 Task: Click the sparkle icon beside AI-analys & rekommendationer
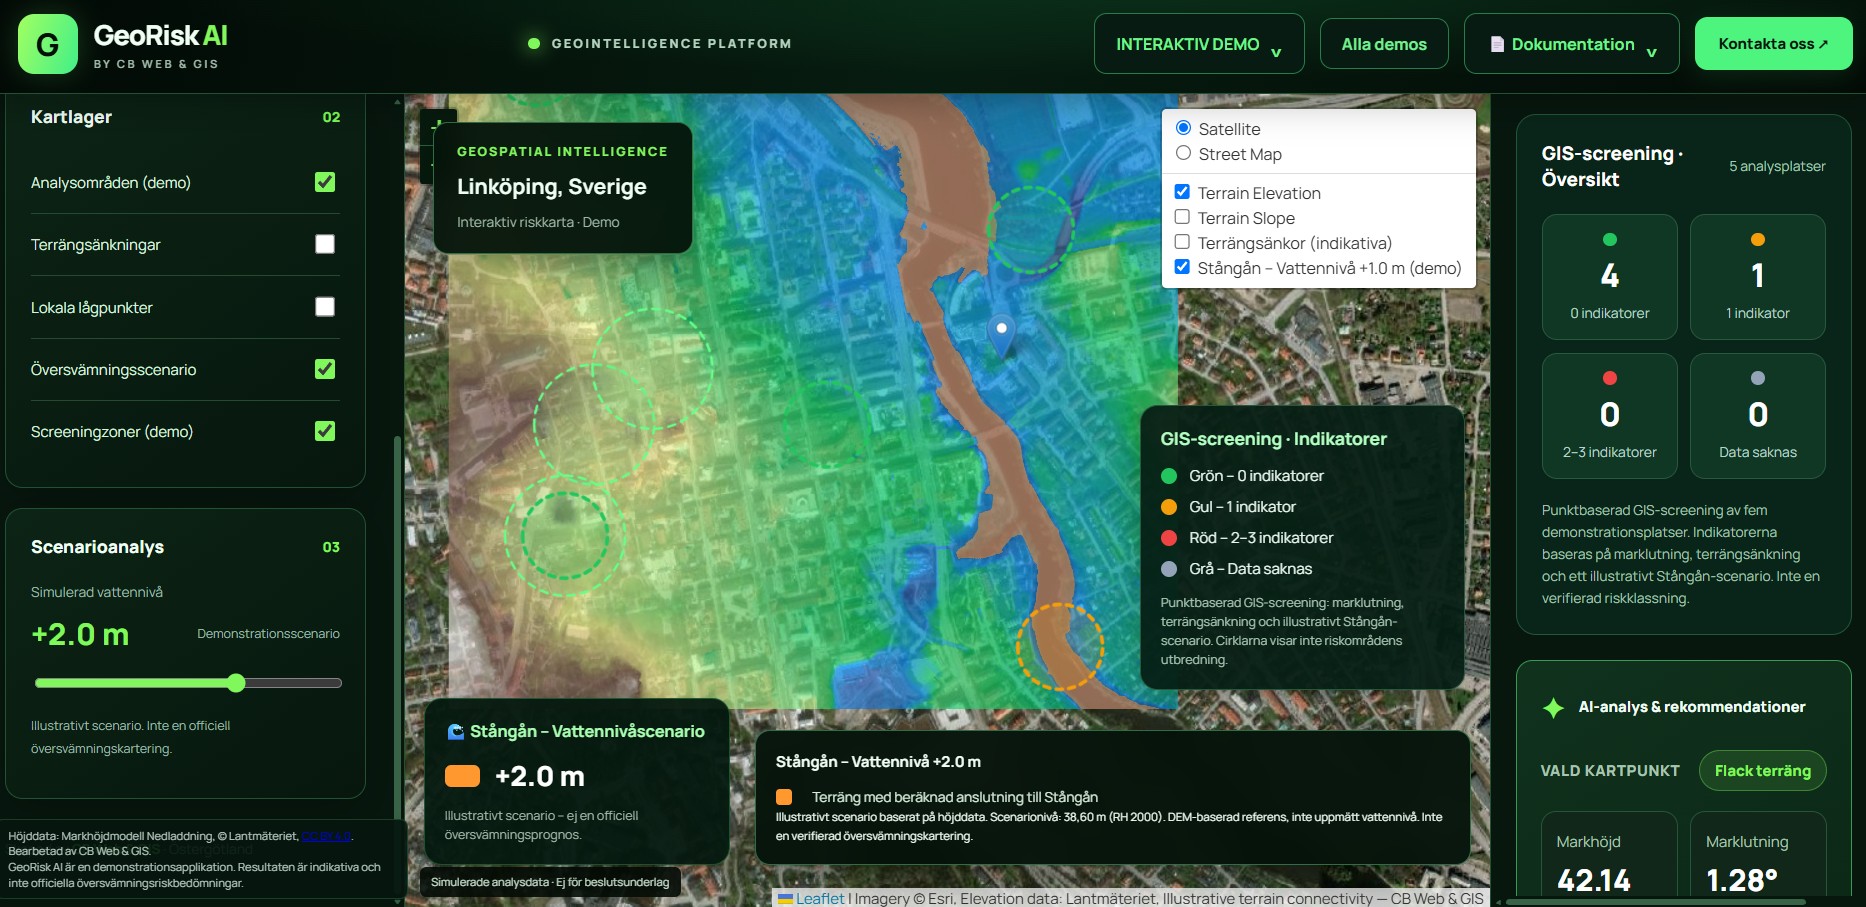pos(1553,708)
